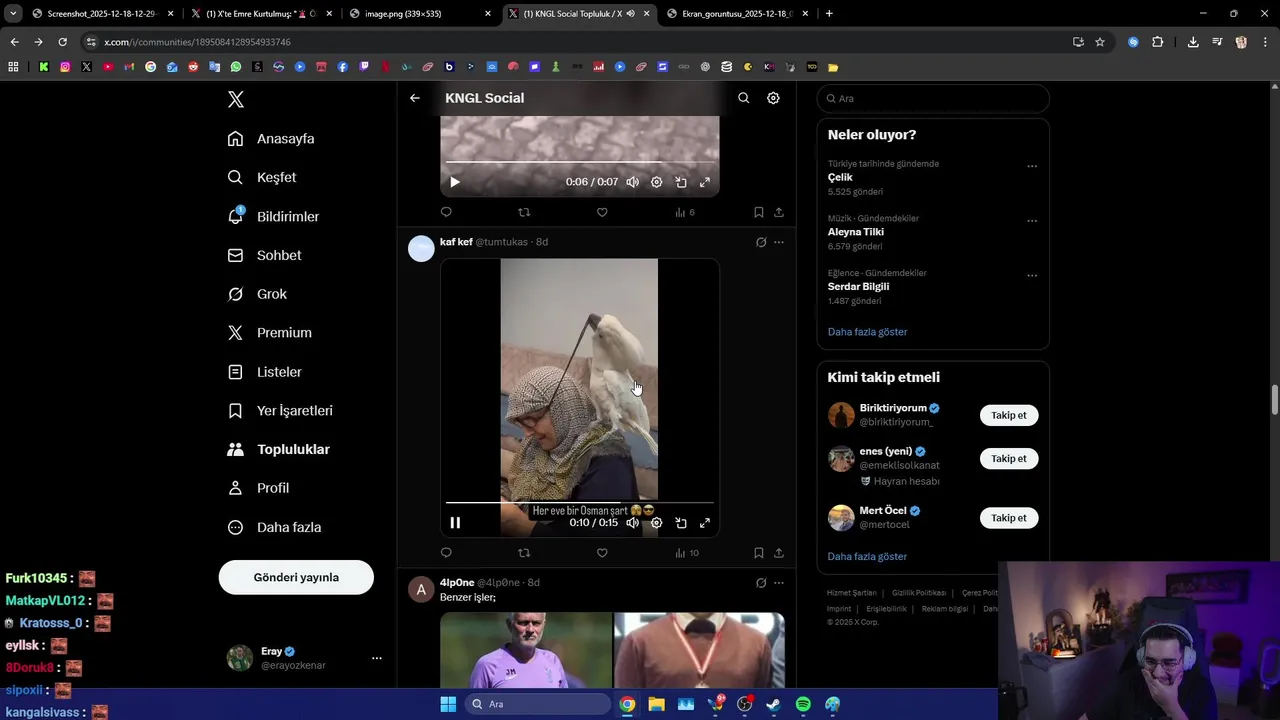Screen dimensions: 1280x720
Task: Show more suggestions under Kimi takip etmeli
Action: pyautogui.click(x=867, y=556)
